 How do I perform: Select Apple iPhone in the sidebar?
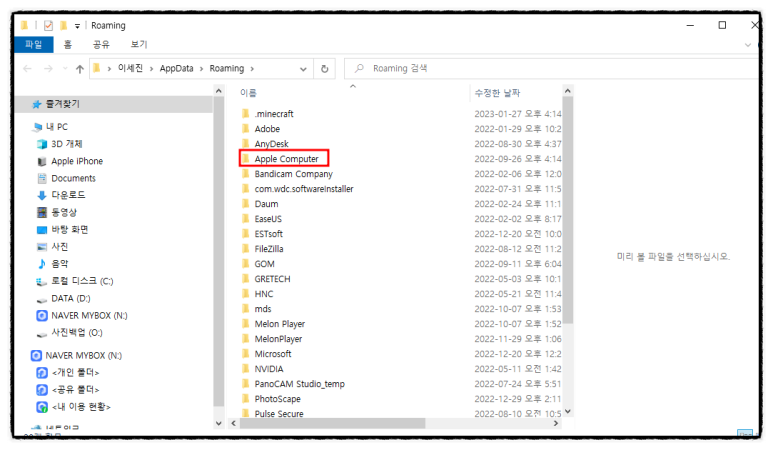click(76, 161)
